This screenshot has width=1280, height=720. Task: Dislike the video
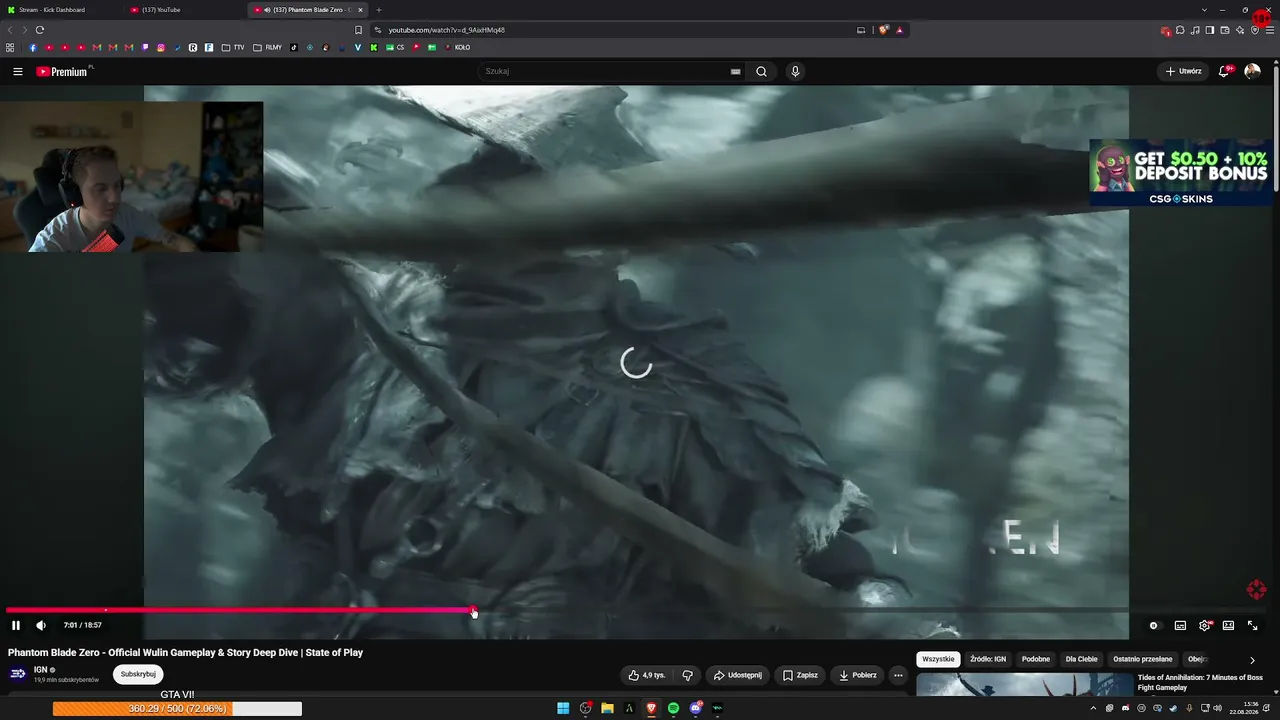coord(687,675)
